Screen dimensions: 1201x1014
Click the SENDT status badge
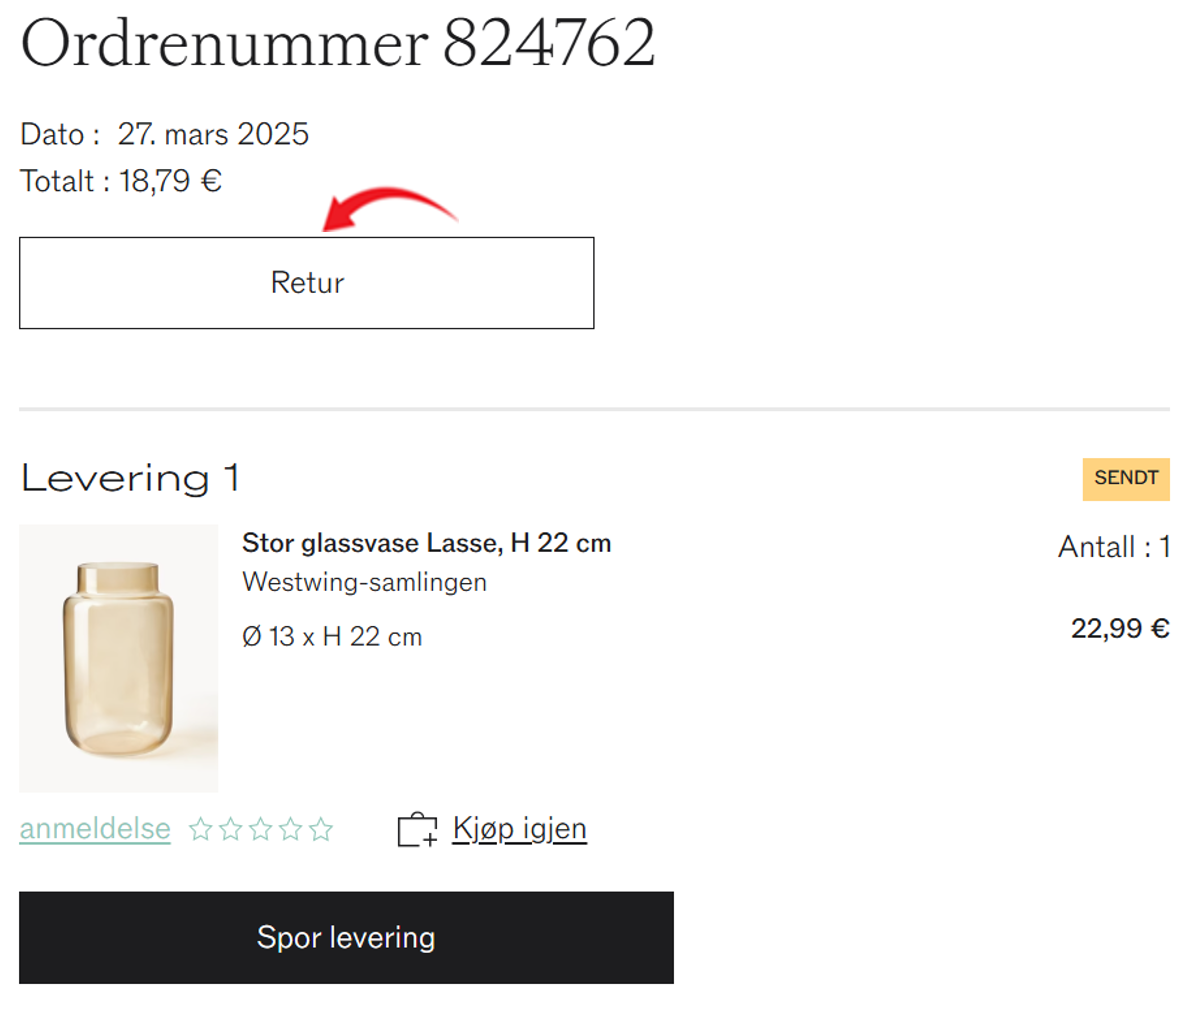coord(1126,478)
